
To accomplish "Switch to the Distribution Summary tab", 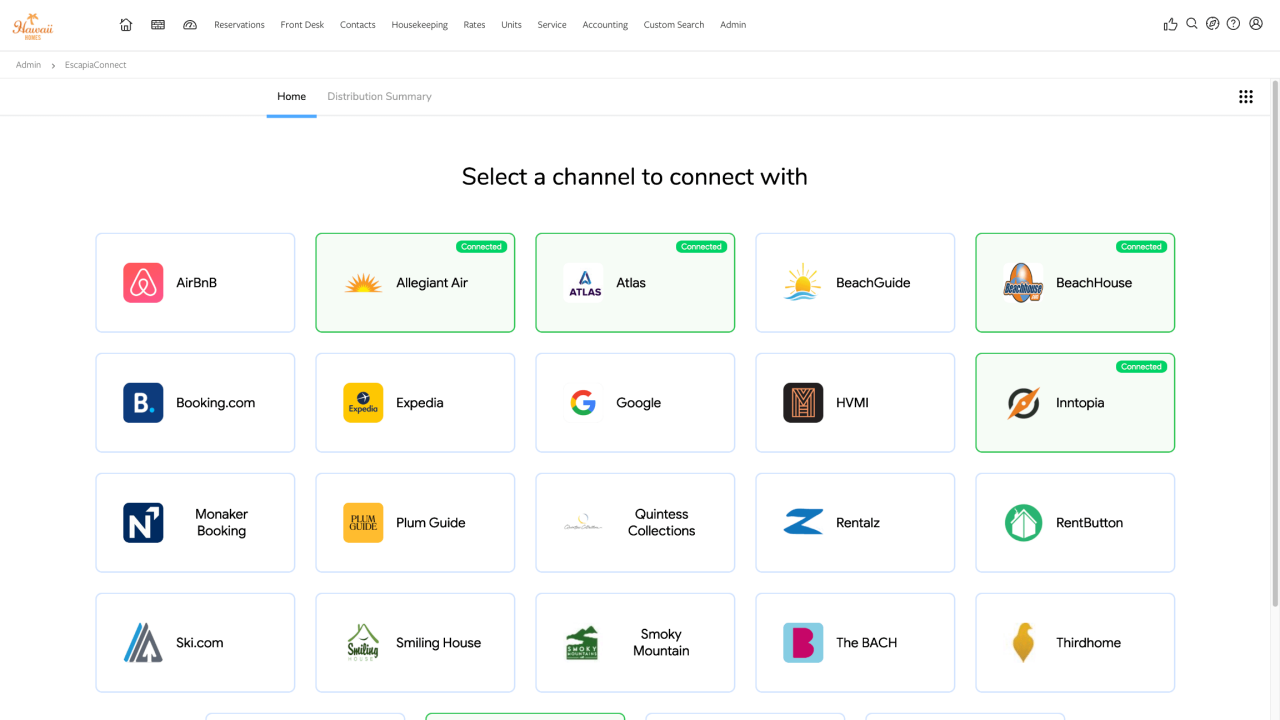I will 380,97.
